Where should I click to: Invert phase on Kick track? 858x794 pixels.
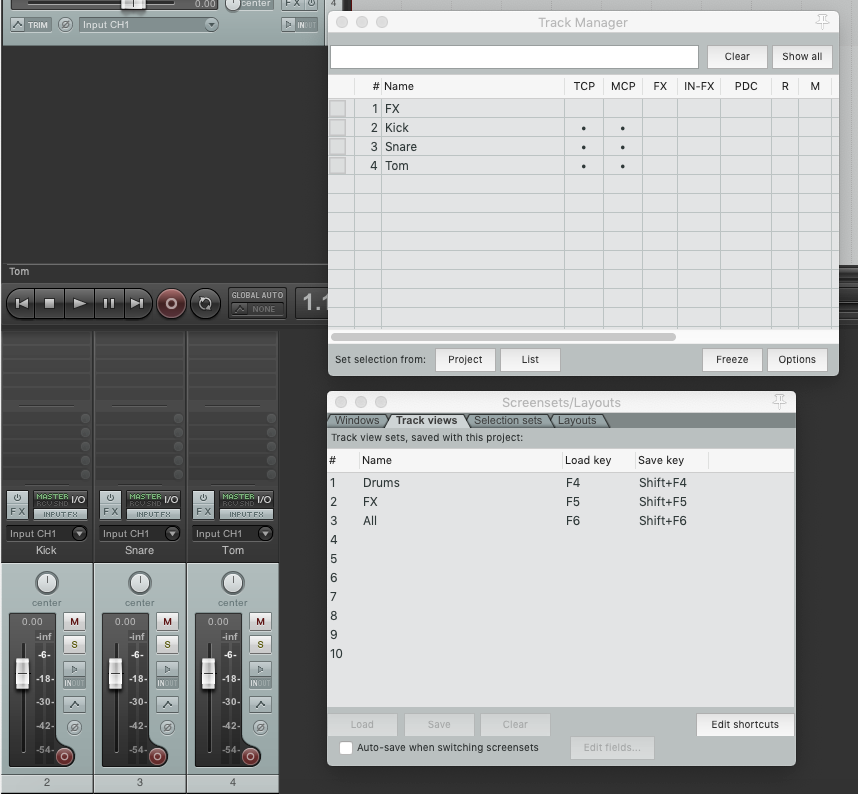pyautogui.click(x=74, y=727)
